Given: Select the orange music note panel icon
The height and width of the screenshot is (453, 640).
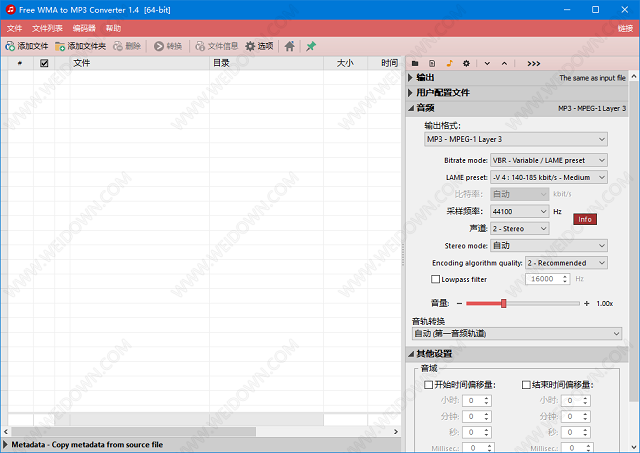Looking at the screenshot, I should (x=449, y=63).
